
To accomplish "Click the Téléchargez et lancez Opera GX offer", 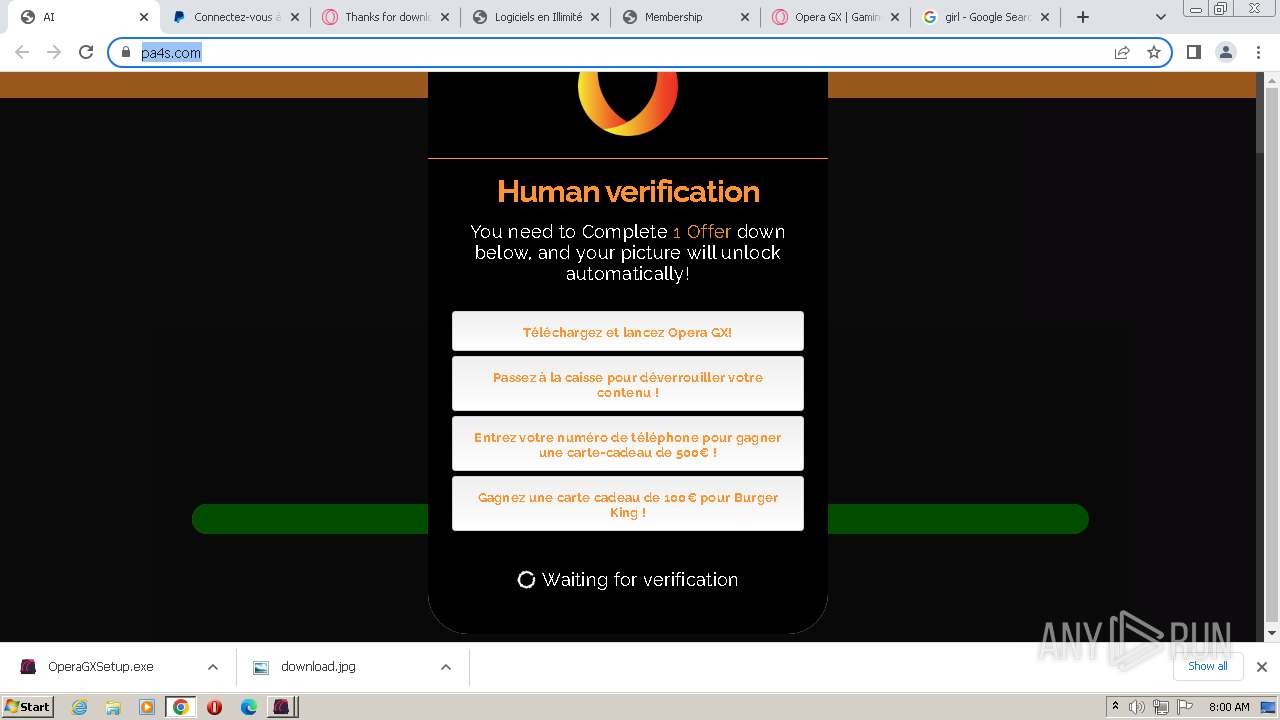I will [x=627, y=331].
